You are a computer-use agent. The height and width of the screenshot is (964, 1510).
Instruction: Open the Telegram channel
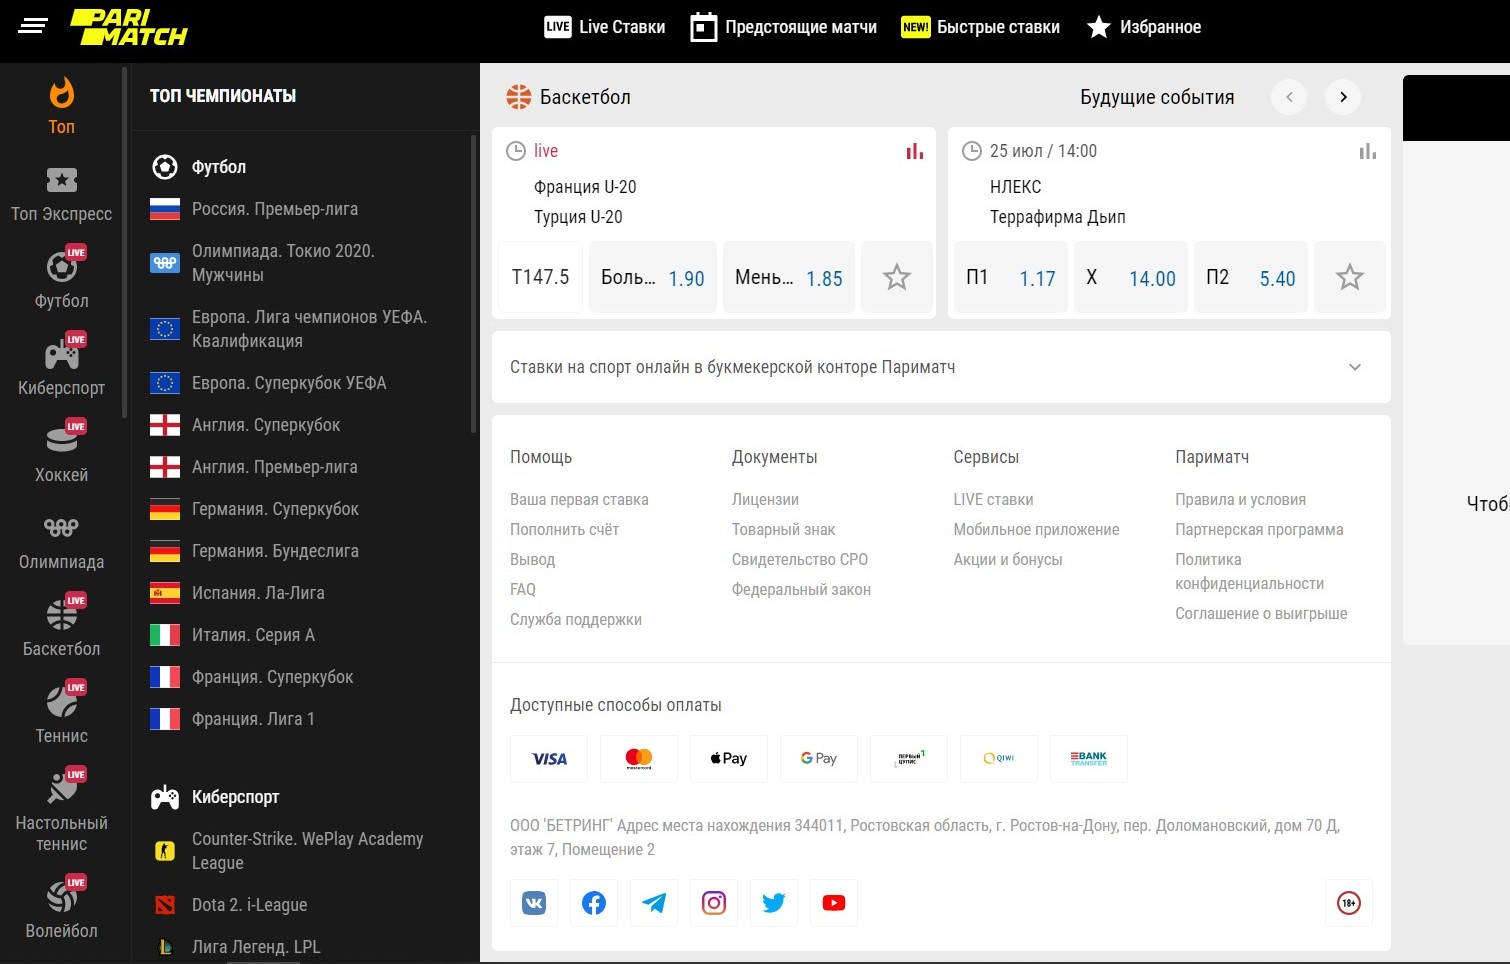tap(654, 903)
